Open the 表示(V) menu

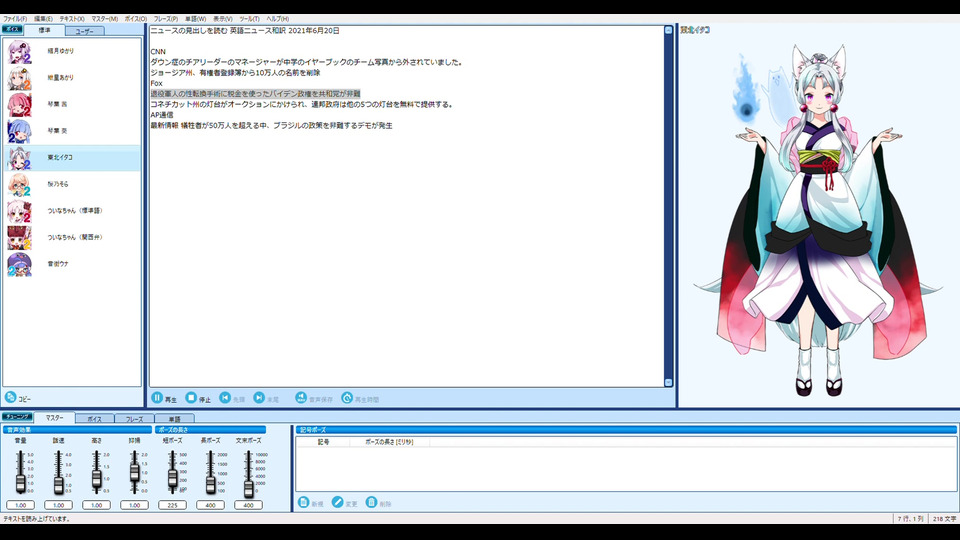coord(222,19)
